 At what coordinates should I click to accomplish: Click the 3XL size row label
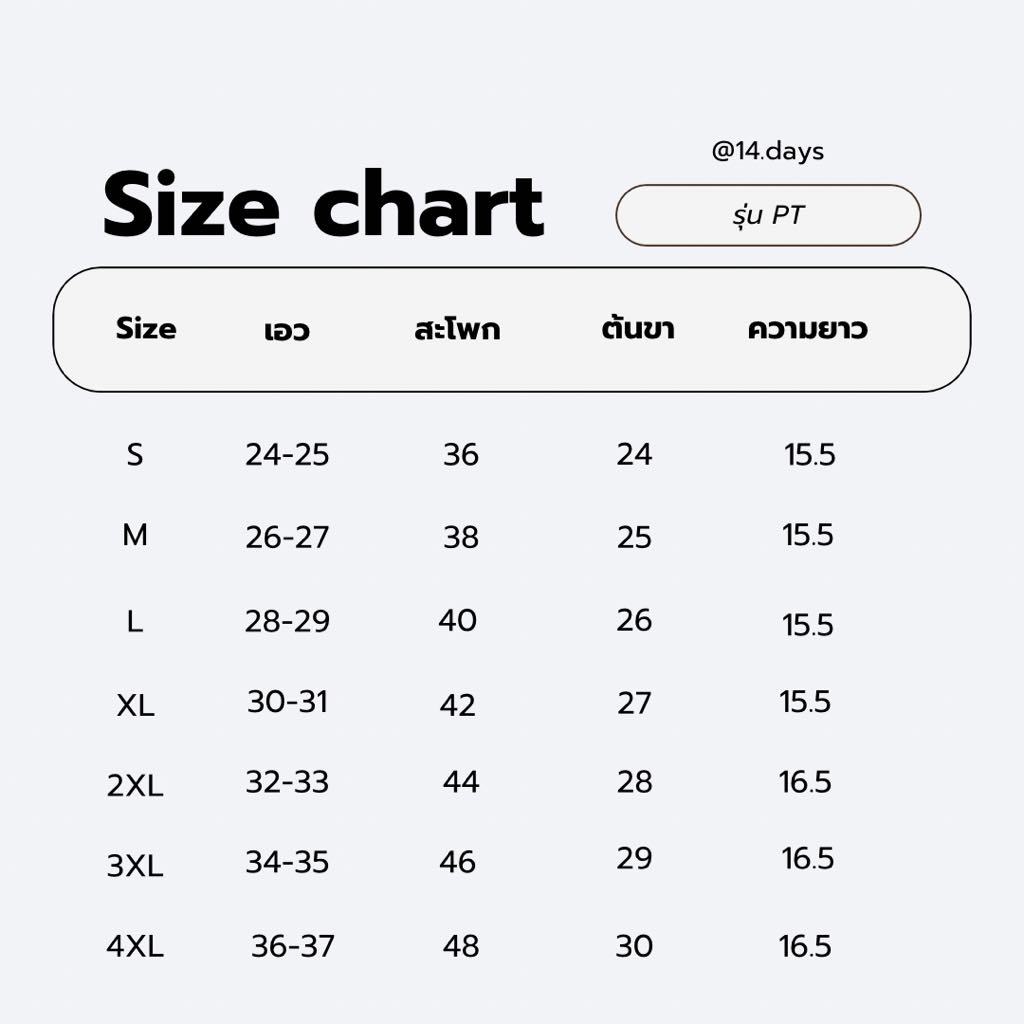tap(135, 866)
